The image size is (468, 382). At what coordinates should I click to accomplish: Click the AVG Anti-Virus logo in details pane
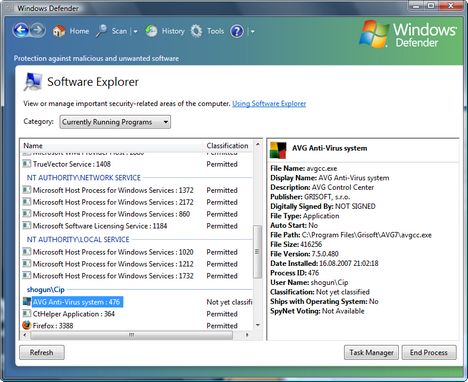278,150
